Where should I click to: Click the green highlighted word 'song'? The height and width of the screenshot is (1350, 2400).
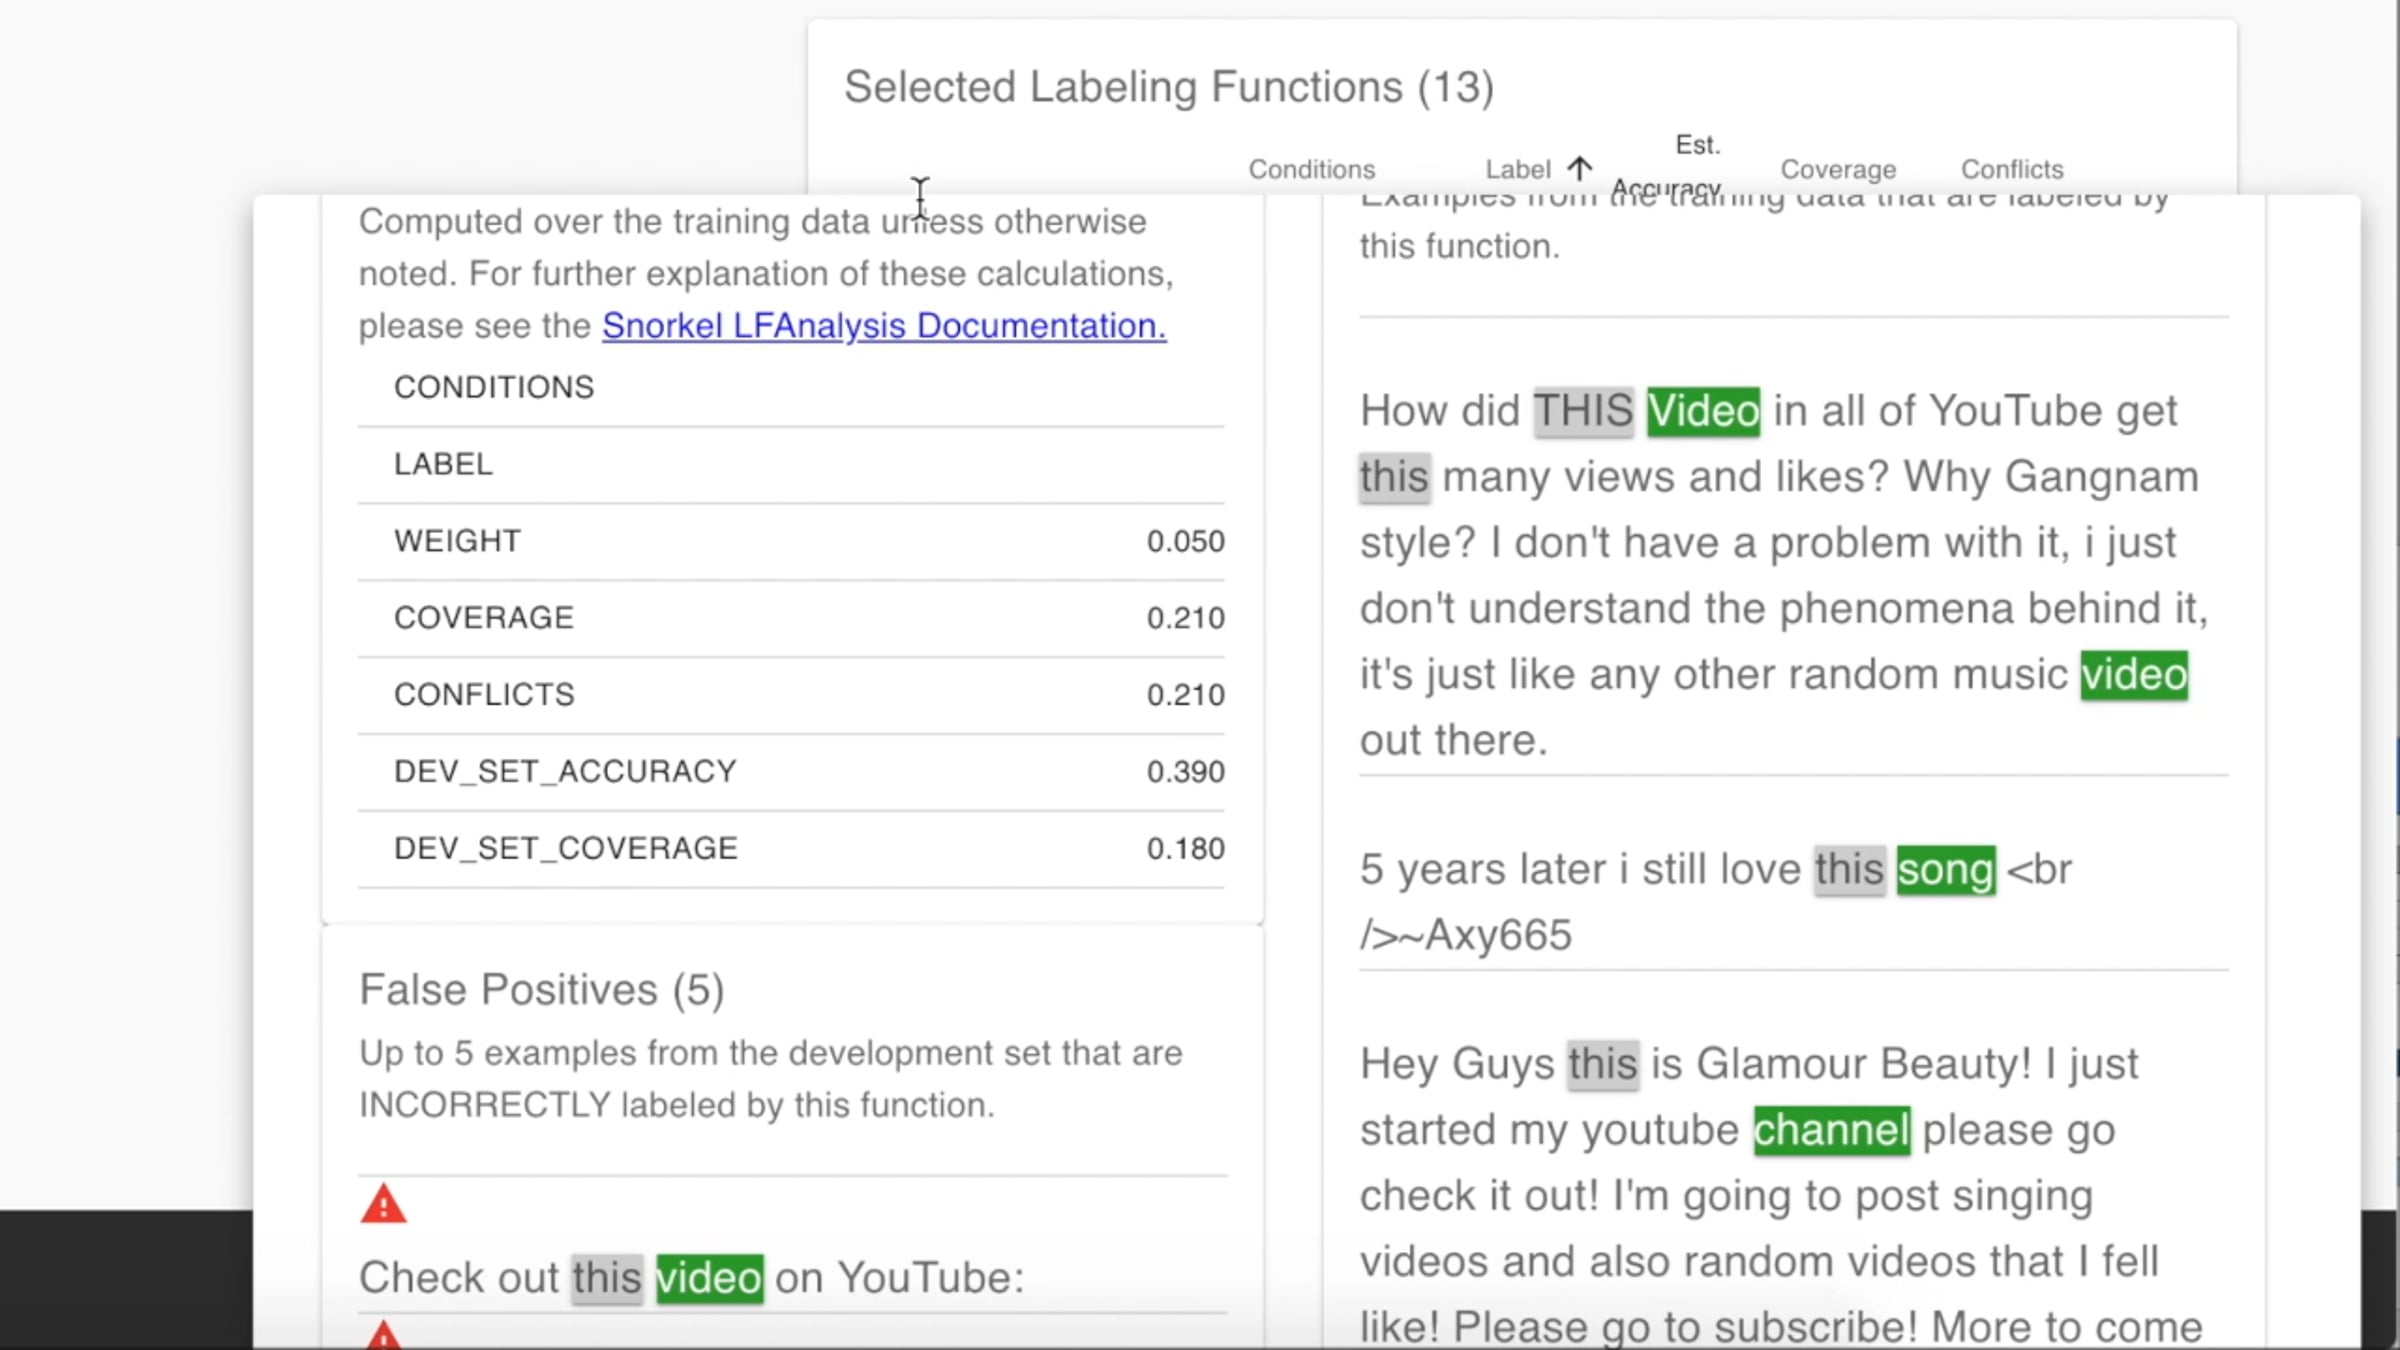click(x=1946, y=870)
